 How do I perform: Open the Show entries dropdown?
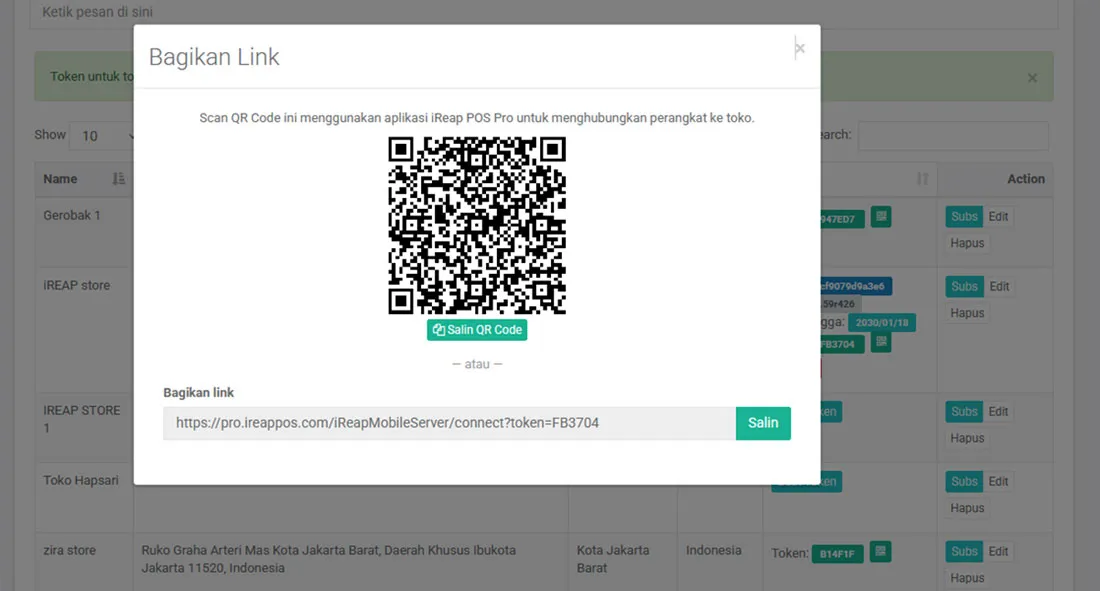[102, 135]
